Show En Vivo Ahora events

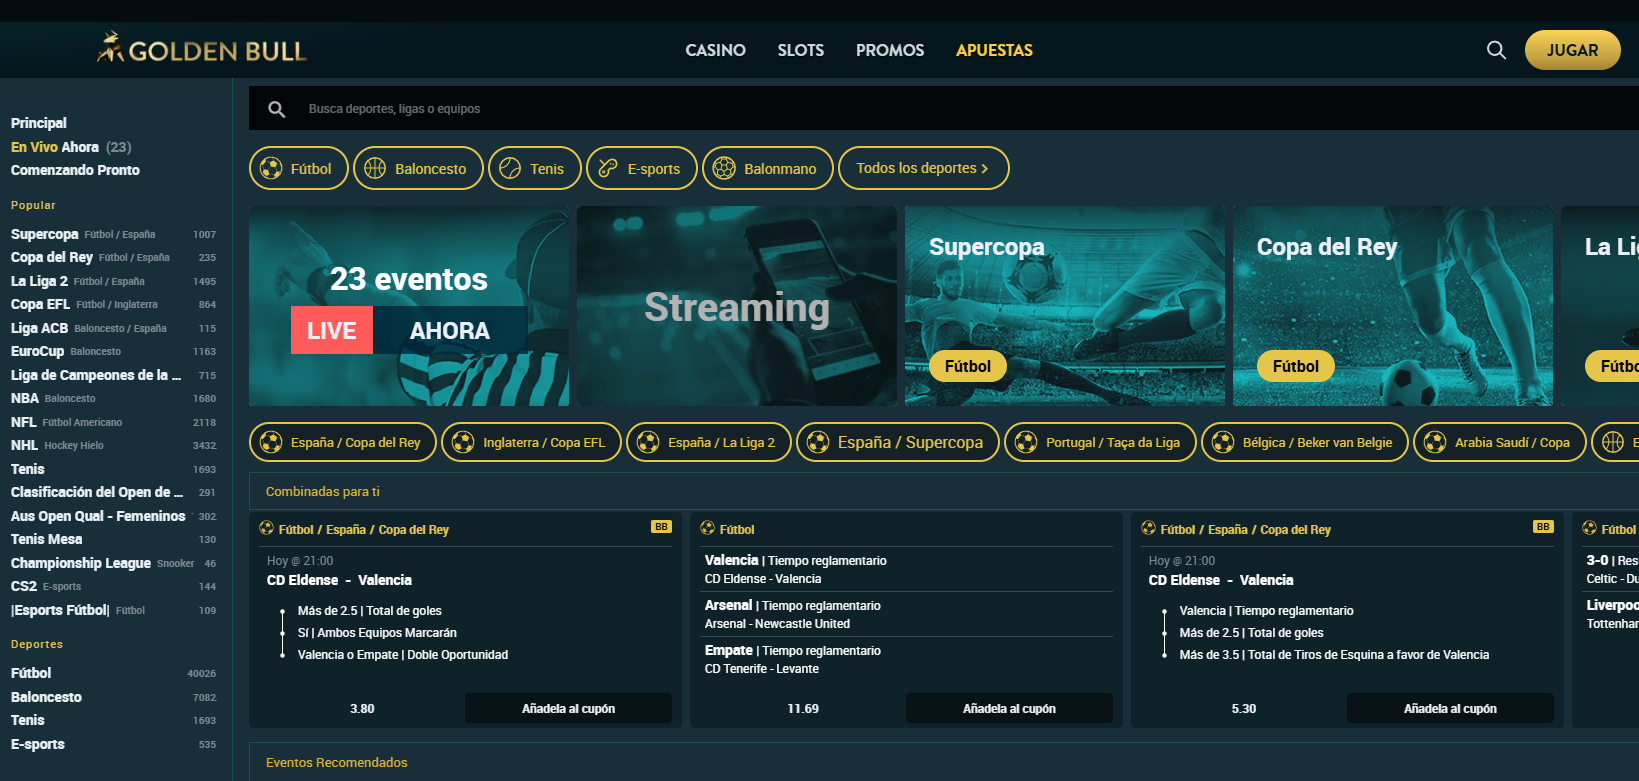click(71, 147)
